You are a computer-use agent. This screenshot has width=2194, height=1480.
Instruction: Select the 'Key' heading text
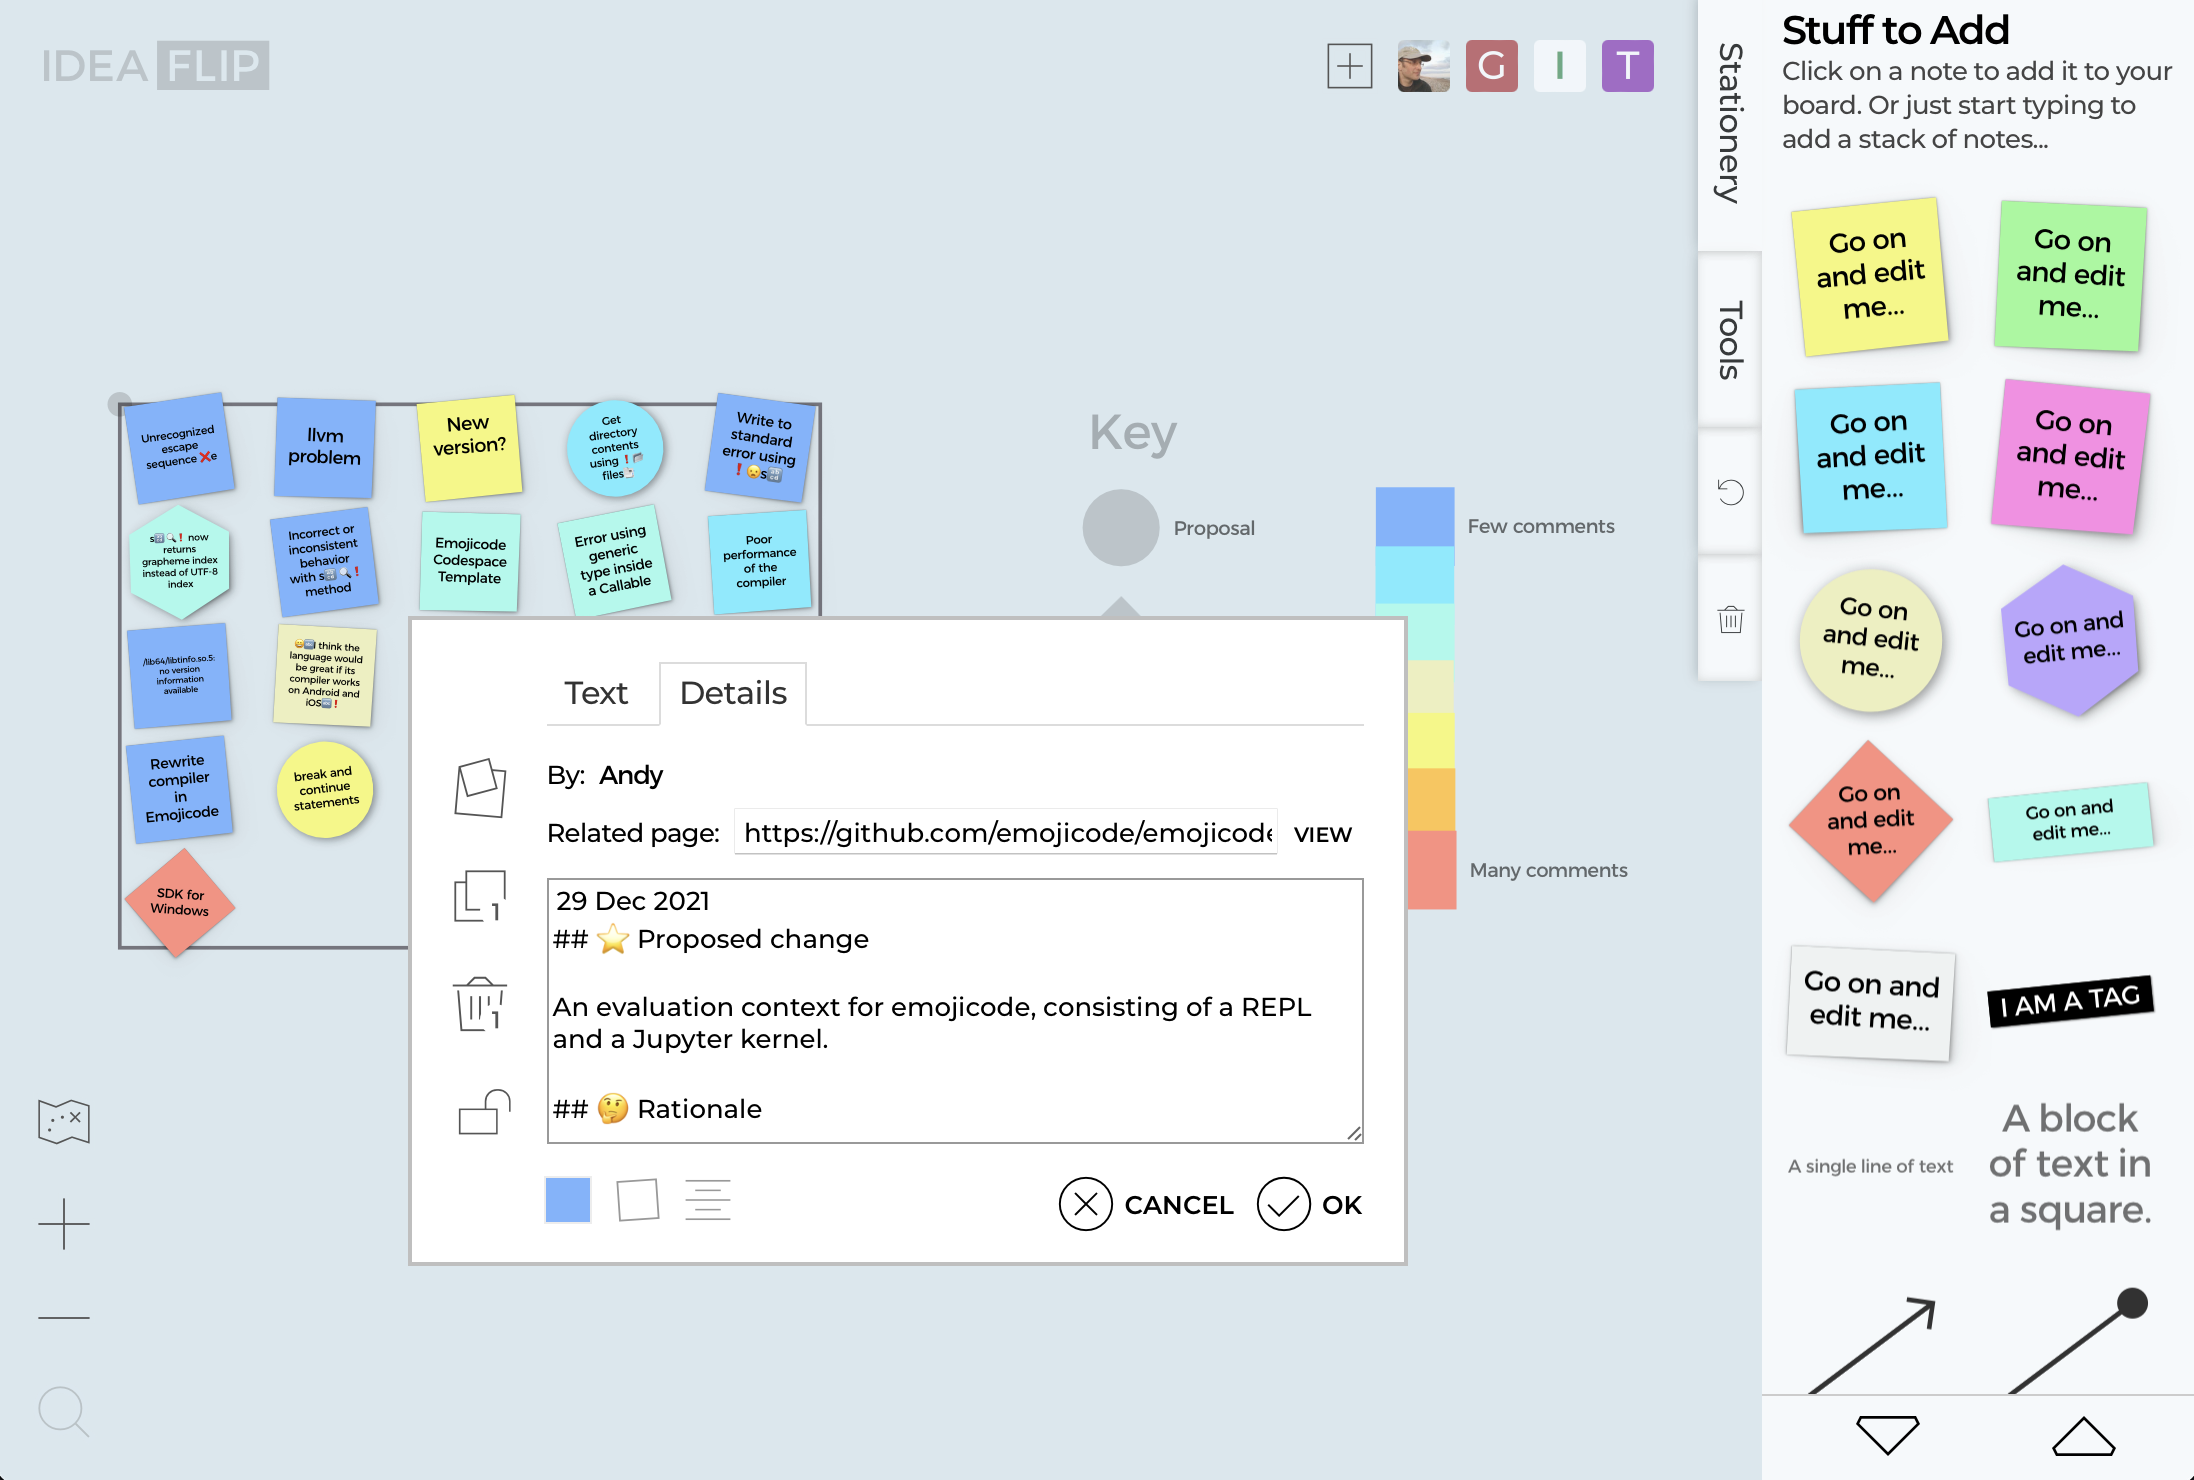(x=1132, y=433)
